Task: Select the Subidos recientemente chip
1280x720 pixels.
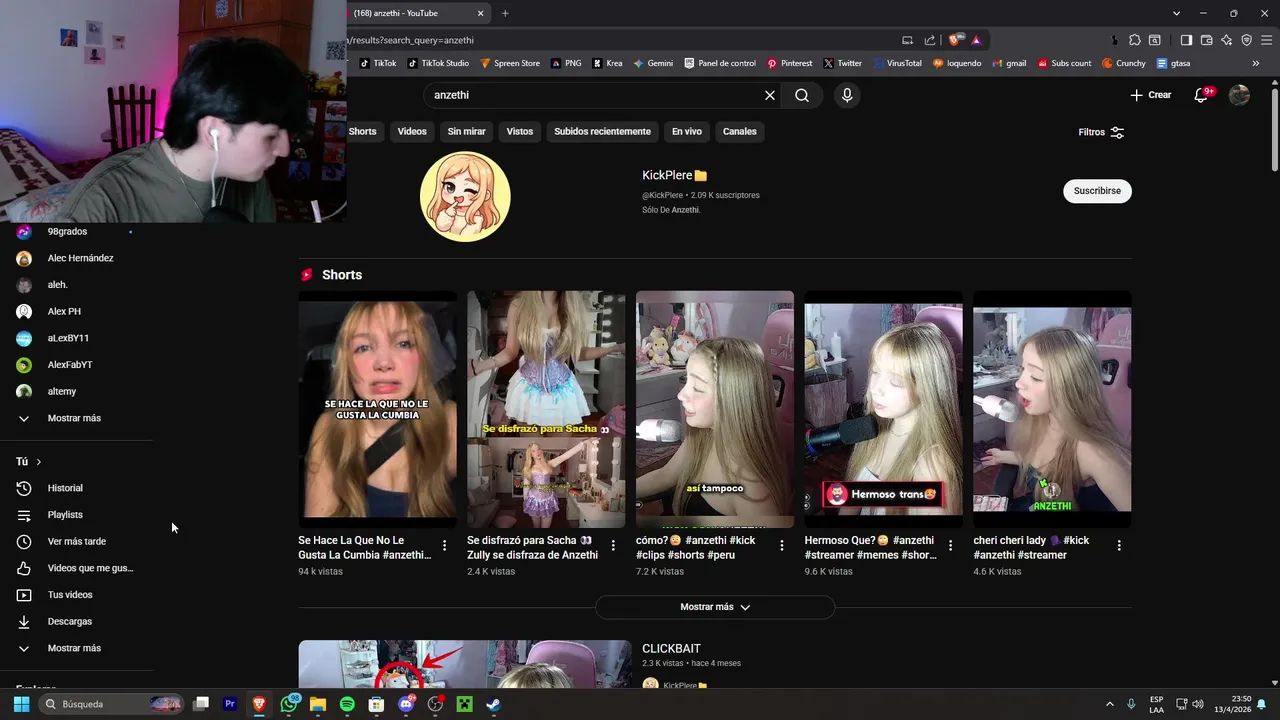Action: click(602, 131)
